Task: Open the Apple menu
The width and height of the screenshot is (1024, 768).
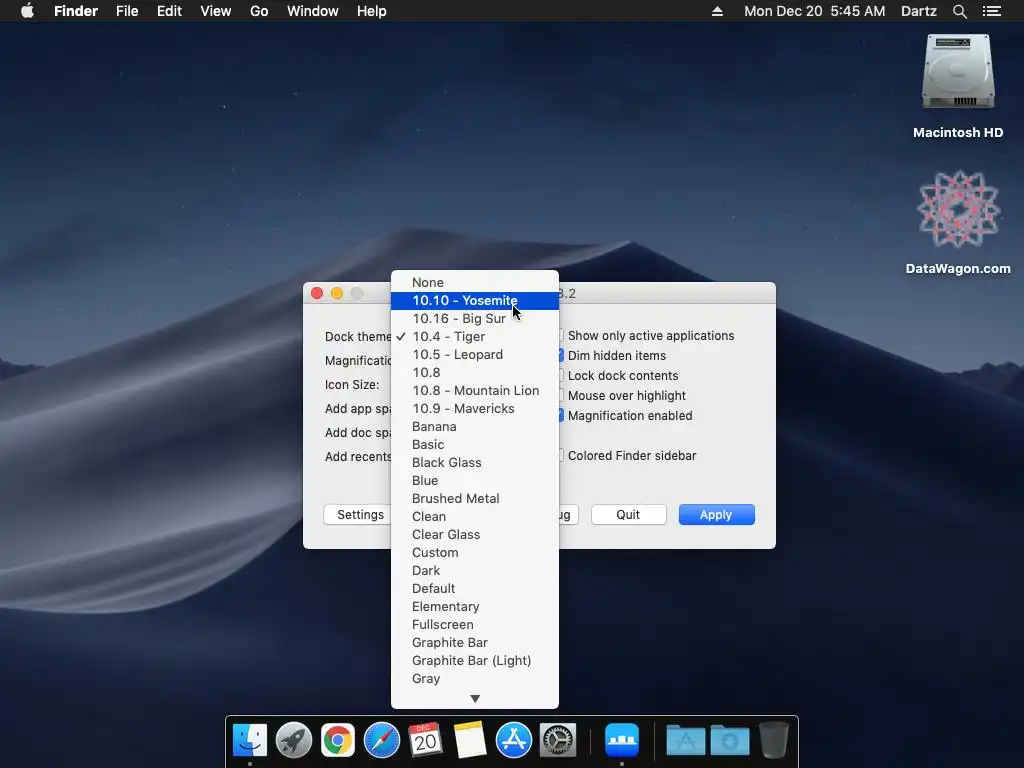Action: tap(27, 11)
